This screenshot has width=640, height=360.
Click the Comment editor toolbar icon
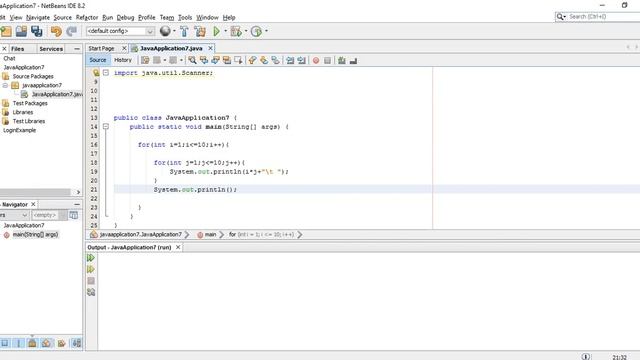point(342,60)
